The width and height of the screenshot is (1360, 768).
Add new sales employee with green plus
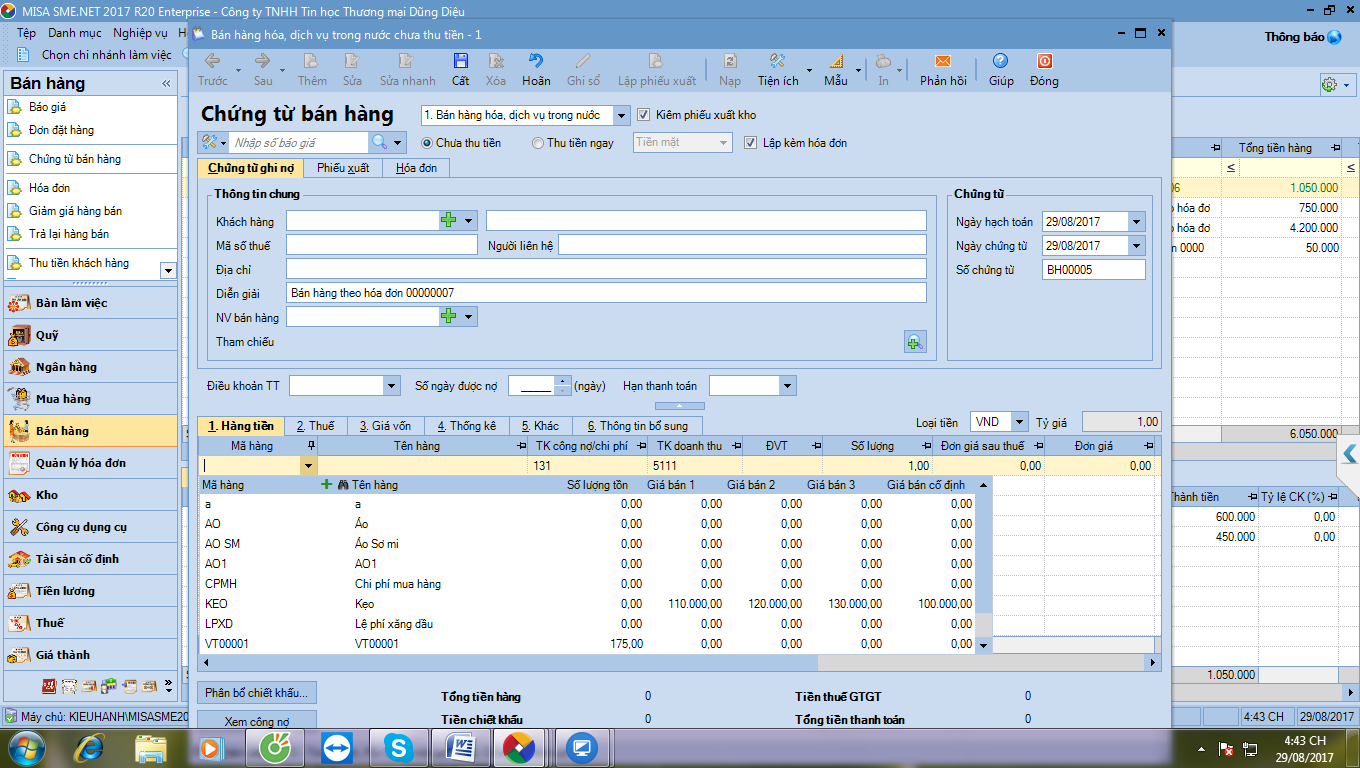[449, 316]
